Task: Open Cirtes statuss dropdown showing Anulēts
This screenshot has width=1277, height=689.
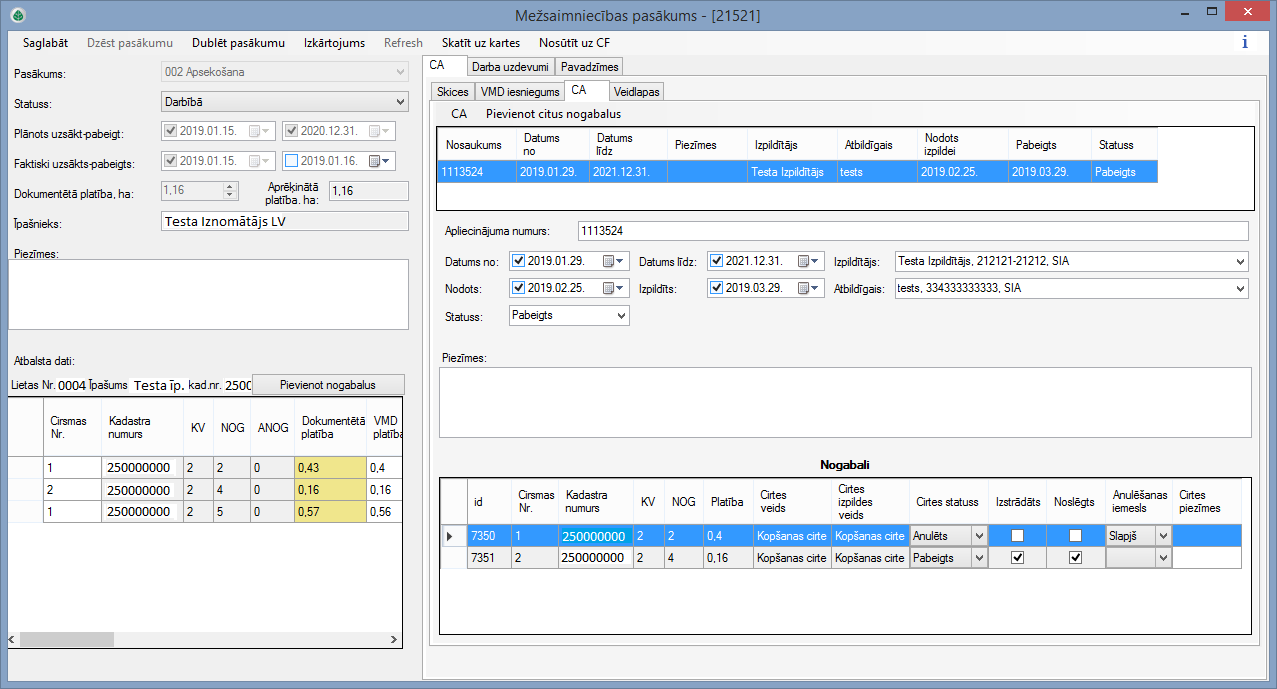Action: [978, 536]
